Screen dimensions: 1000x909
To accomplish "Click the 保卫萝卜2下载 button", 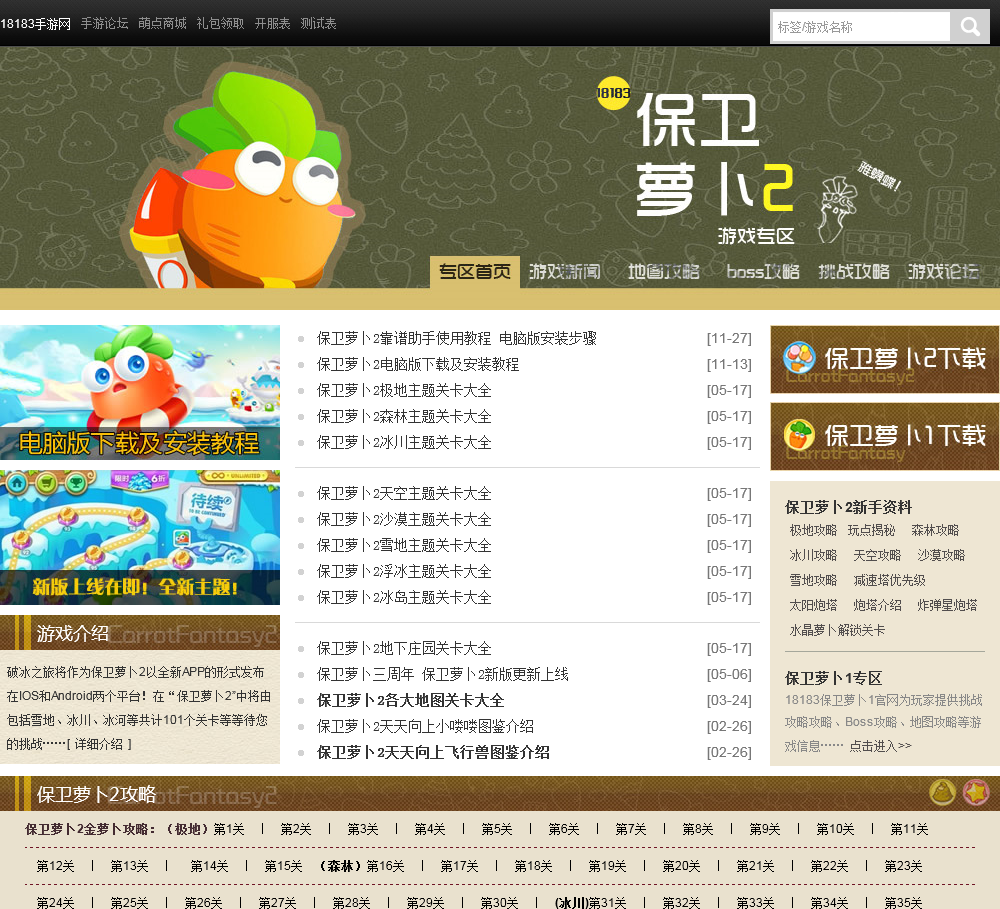I will [885, 360].
